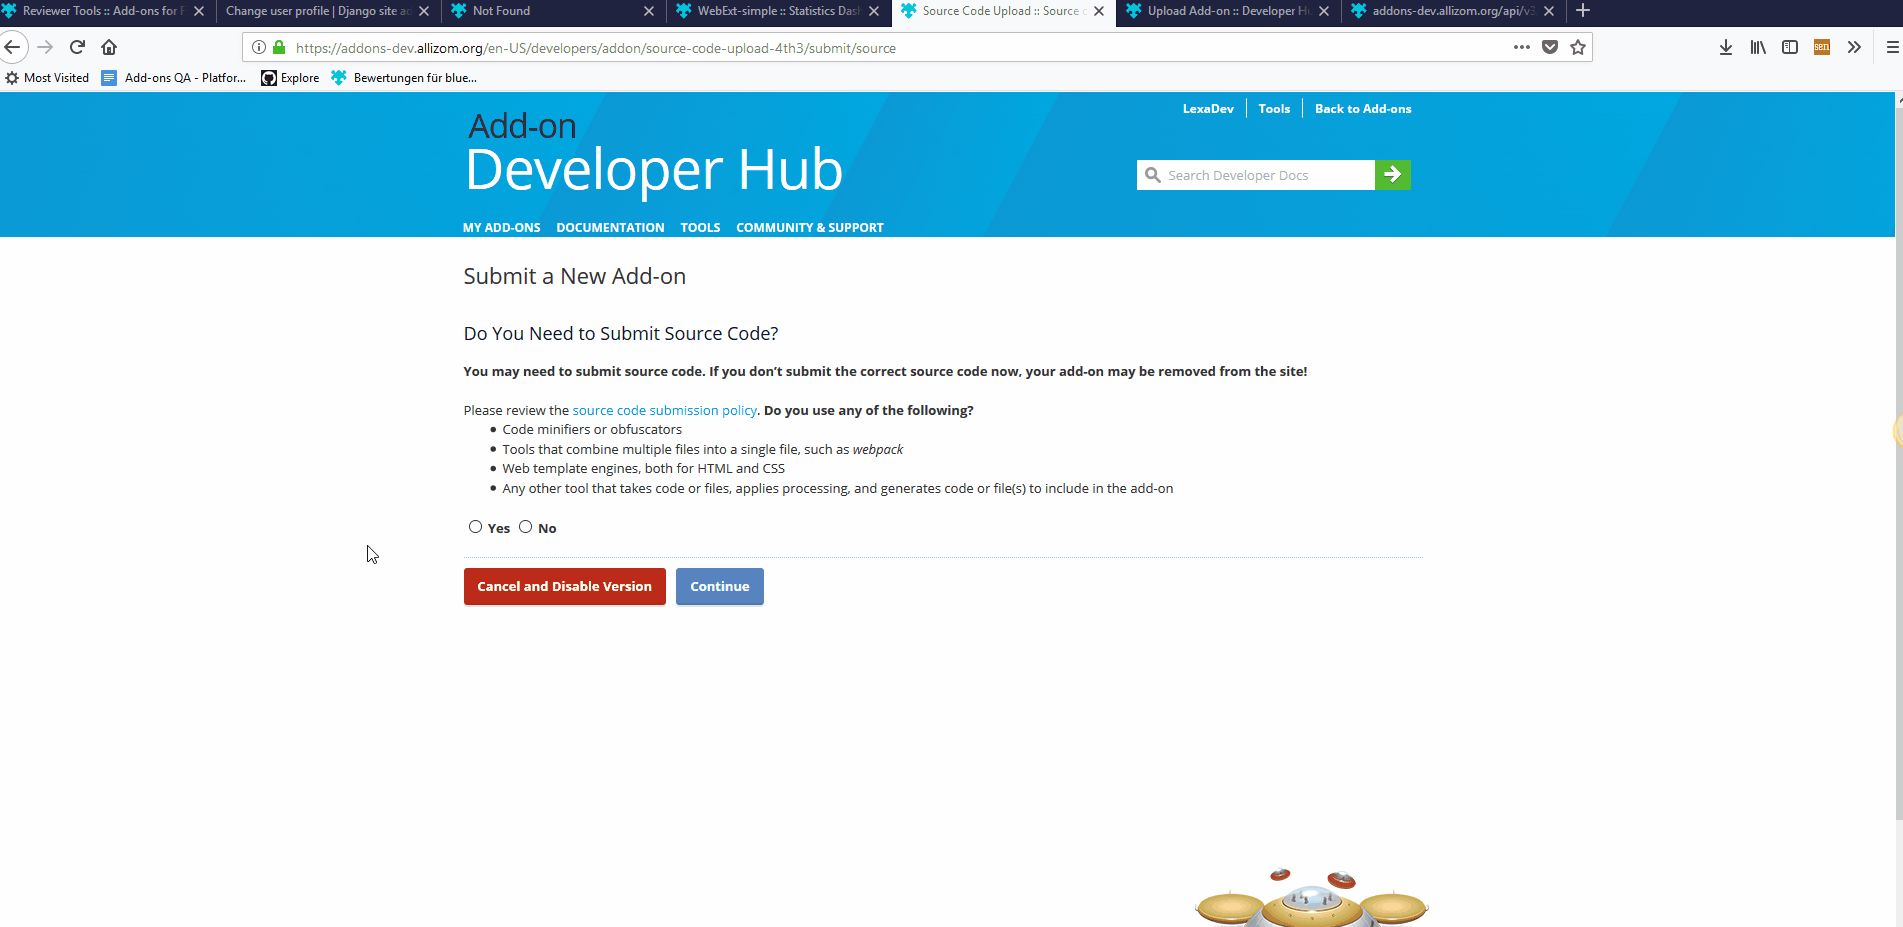The image size is (1903, 927).
Task: Go to the browser home page
Action: [109, 47]
